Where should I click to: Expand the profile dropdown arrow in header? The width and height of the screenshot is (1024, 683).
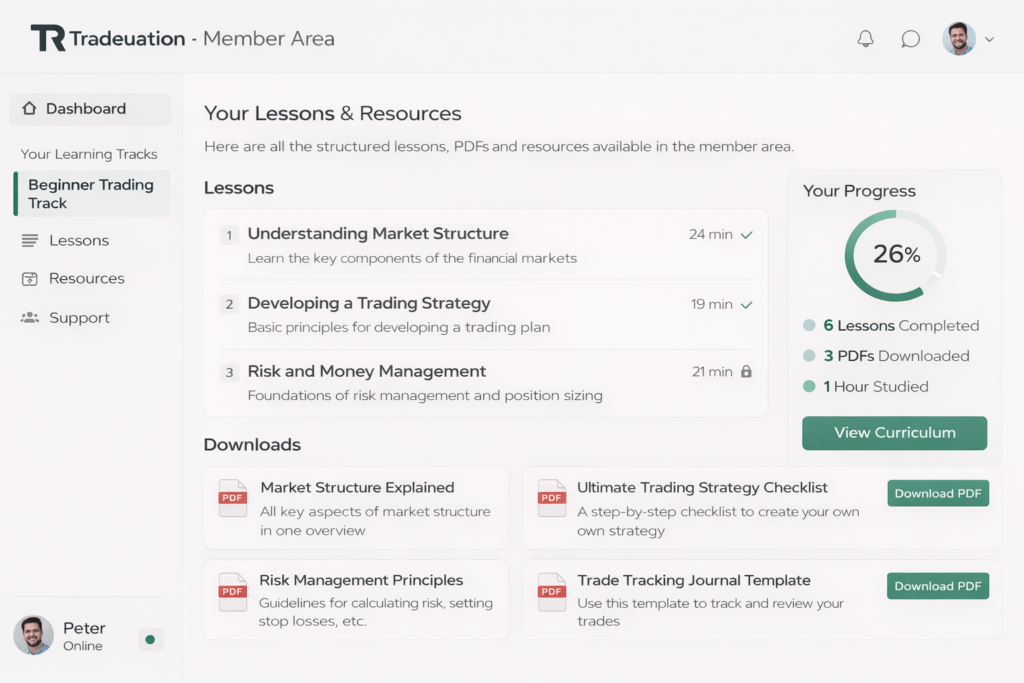990,40
